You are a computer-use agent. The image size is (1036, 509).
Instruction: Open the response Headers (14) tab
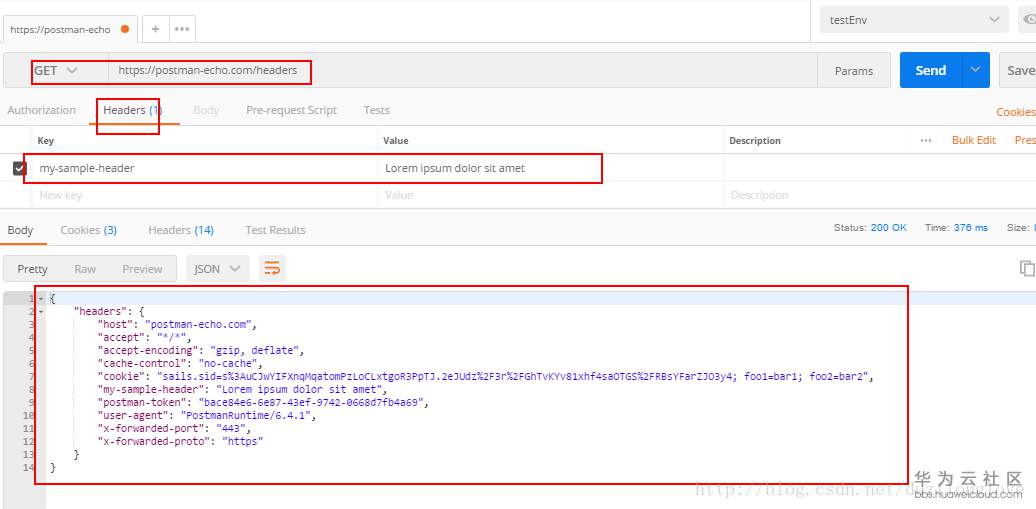[x=181, y=229]
